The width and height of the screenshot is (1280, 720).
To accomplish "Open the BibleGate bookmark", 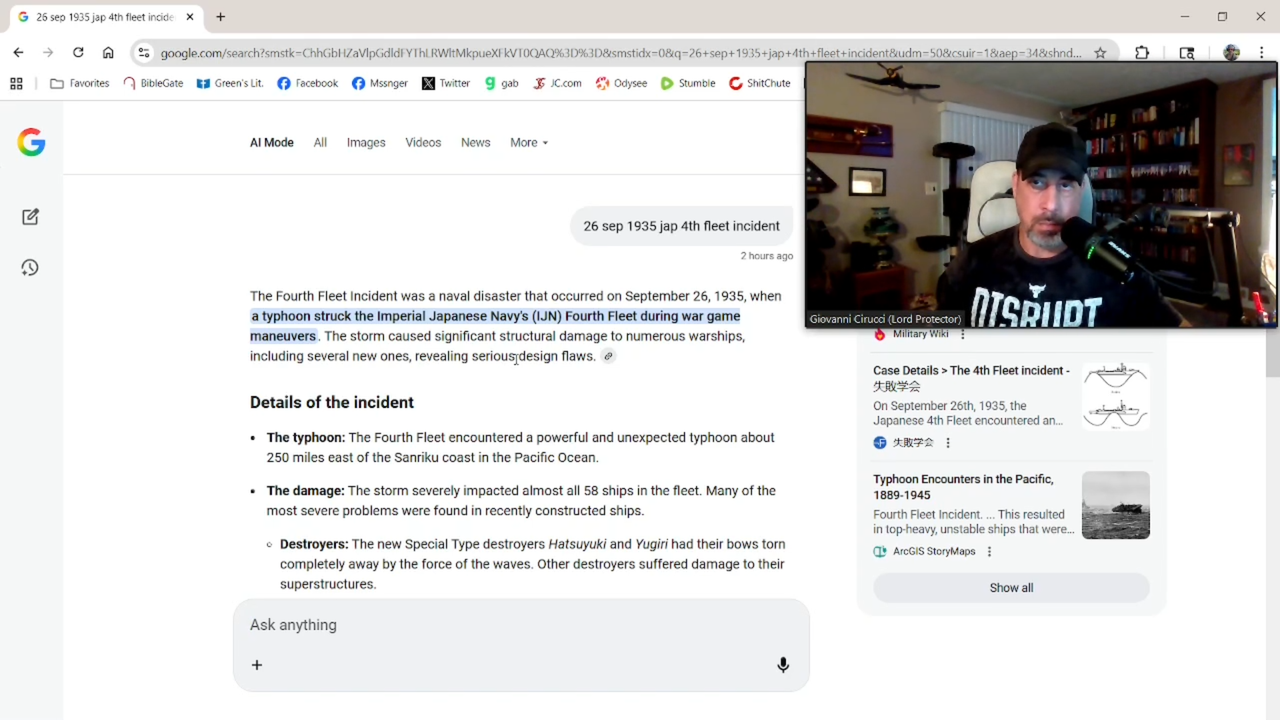I will [153, 84].
